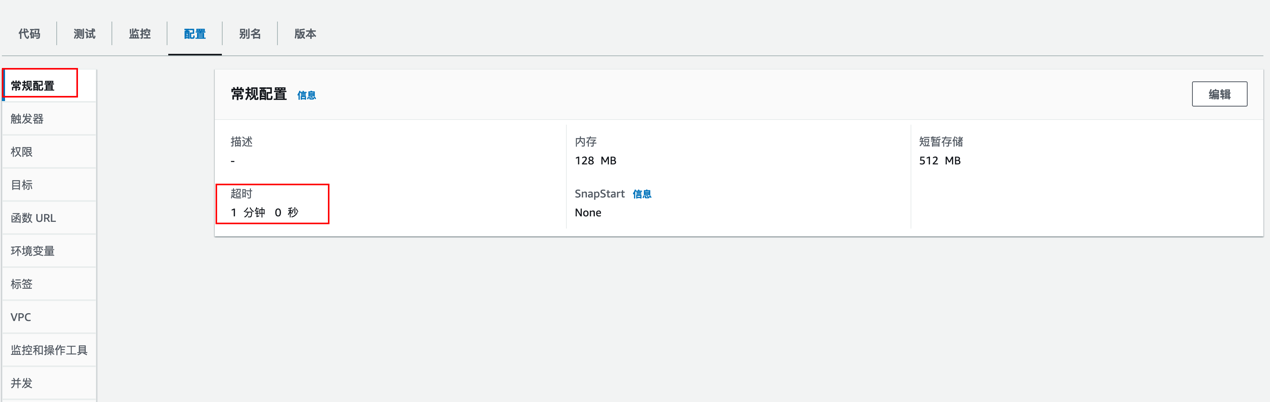
Task: Select the 配置 tab
Action: pyautogui.click(x=195, y=34)
